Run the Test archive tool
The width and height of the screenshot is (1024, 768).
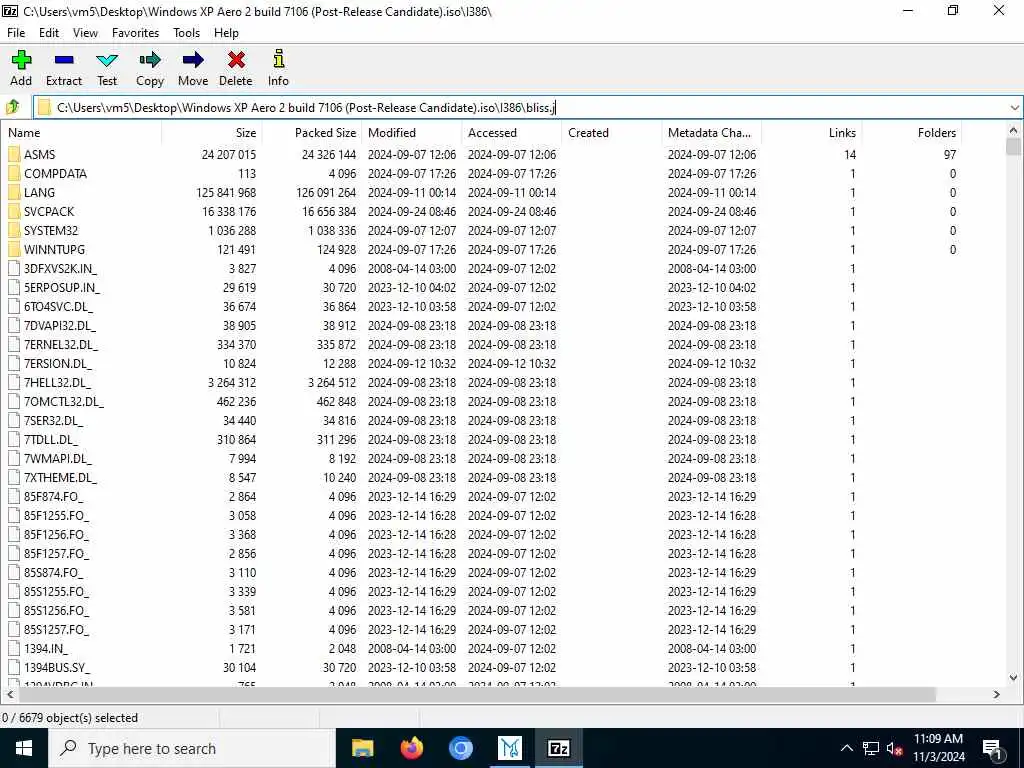(x=107, y=60)
